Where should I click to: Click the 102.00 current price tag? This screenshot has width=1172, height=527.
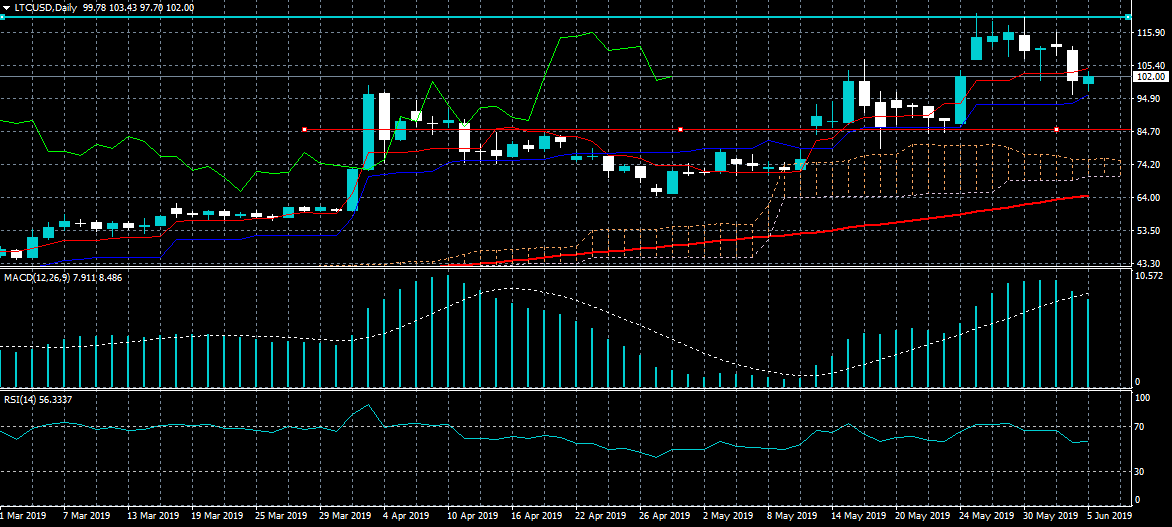[1150, 76]
